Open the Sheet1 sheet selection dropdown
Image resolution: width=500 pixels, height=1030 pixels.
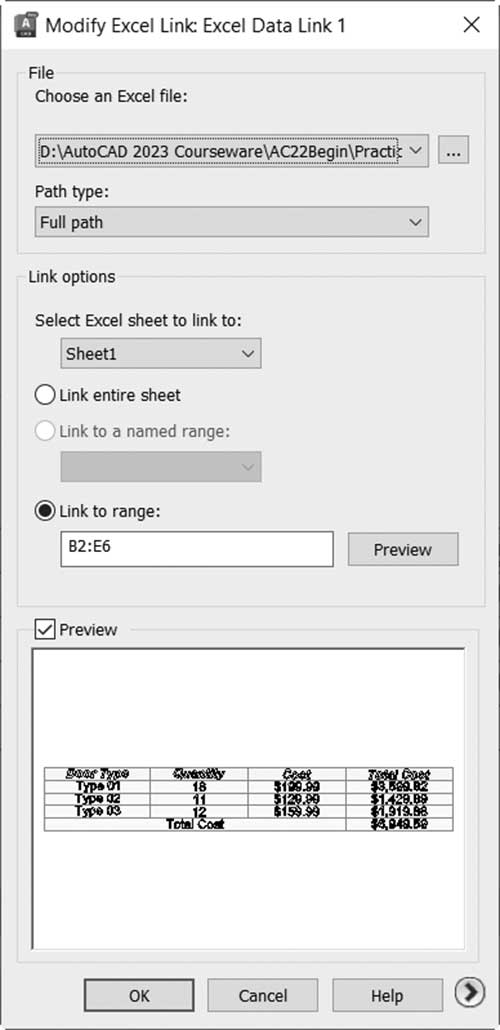161,353
